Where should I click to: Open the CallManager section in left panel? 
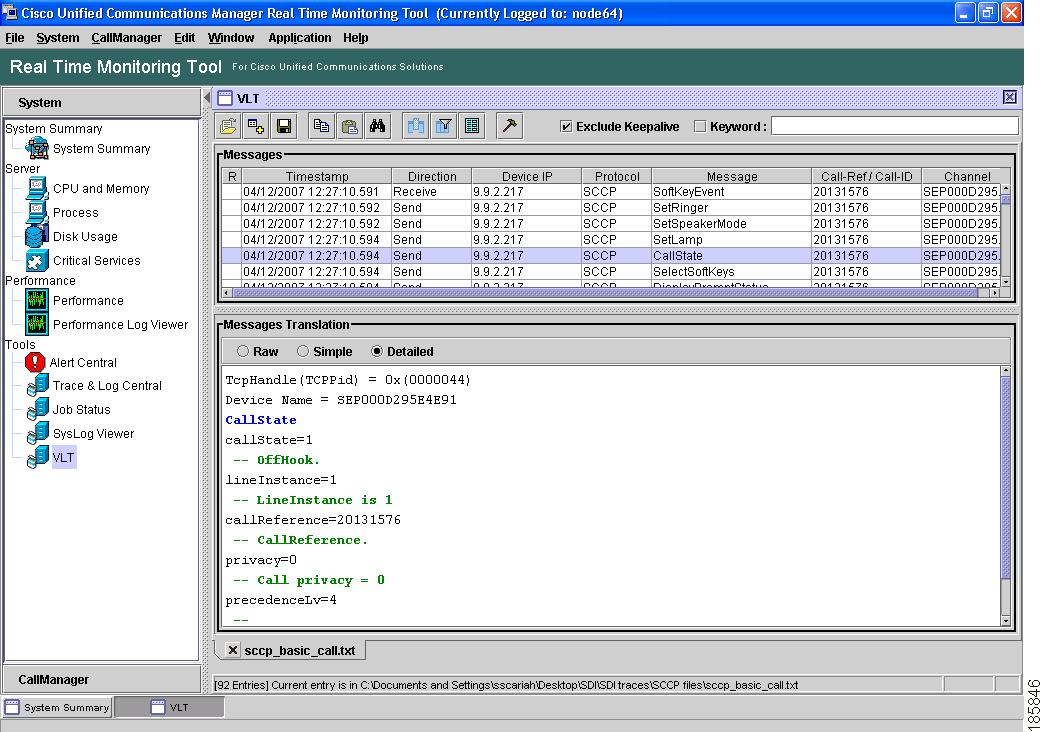tap(100, 679)
